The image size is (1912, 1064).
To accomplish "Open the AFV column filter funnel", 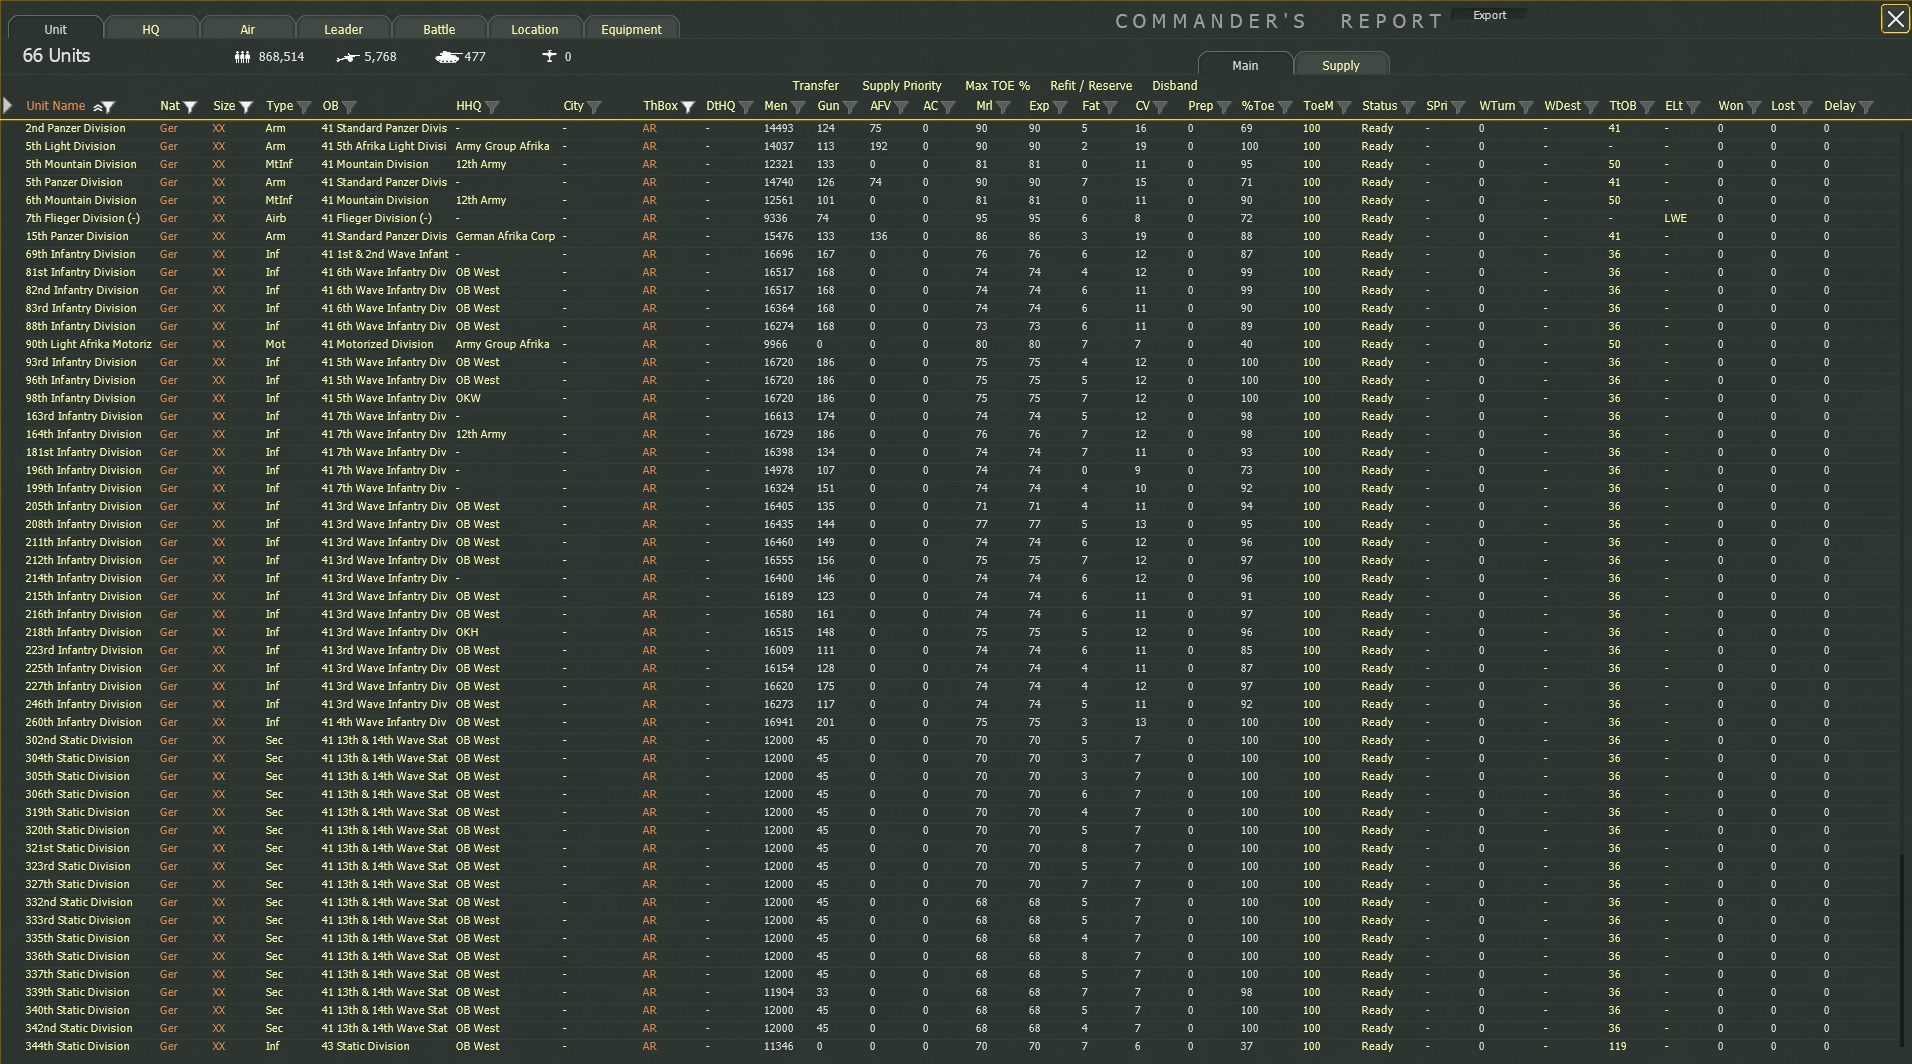I will (x=902, y=107).
